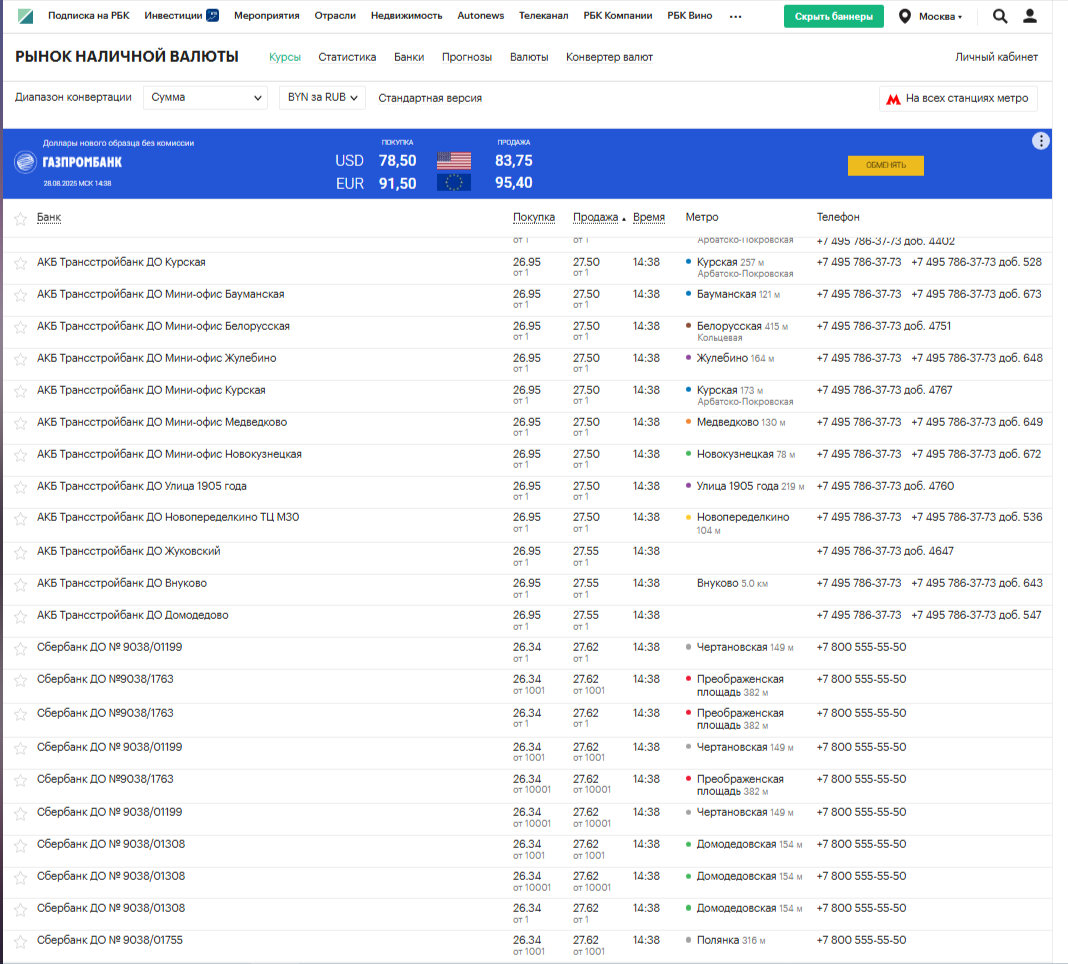Star АКБ Трансстройбанк ДО Курская row
The width and height of the screenshot is (1068, 964).
[x=20, y=264]
